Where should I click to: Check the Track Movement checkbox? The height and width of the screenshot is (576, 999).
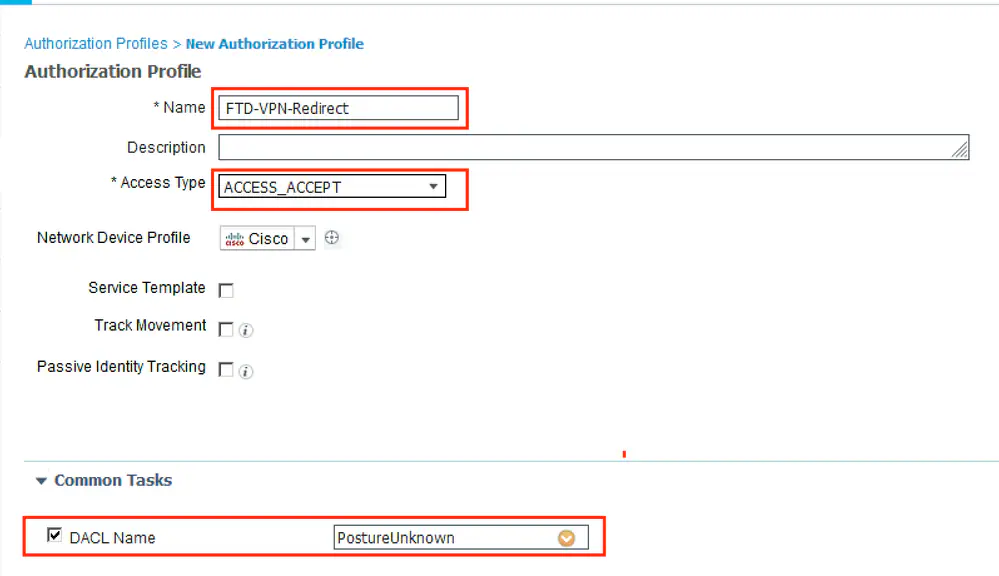coord(226,329)
